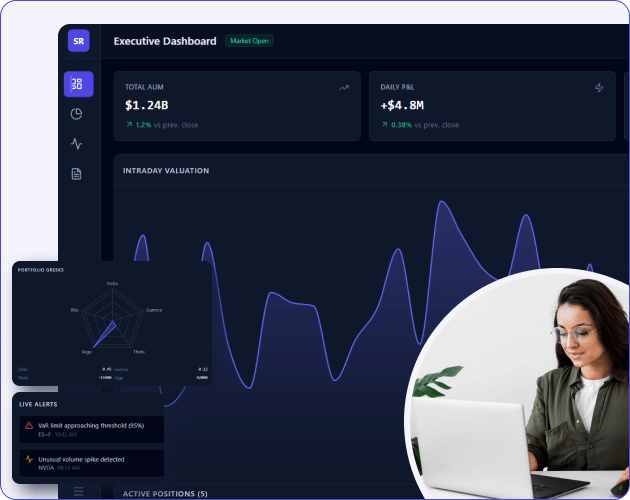Image resolution: width=630 pixels, height=500 pixels.
Task: Click the $1.24B value
Action: click(147, 105)
